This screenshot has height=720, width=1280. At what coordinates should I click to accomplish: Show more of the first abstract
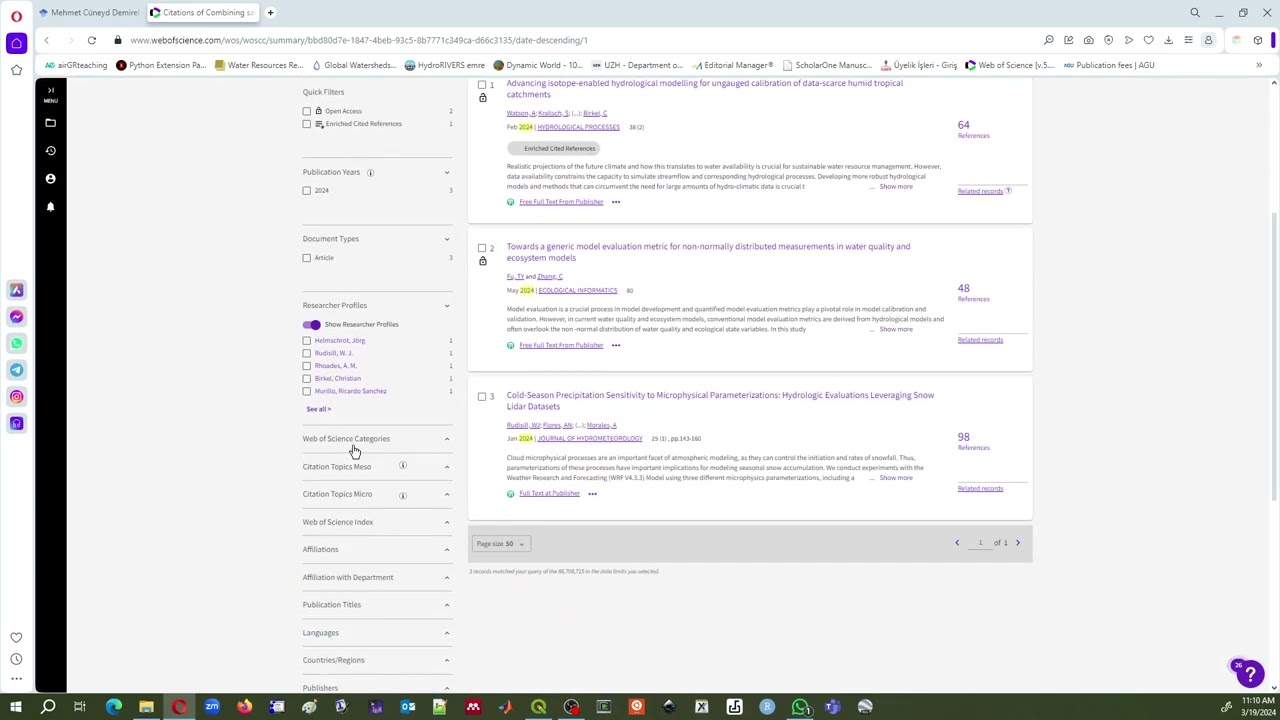click(x=896, y=187)
